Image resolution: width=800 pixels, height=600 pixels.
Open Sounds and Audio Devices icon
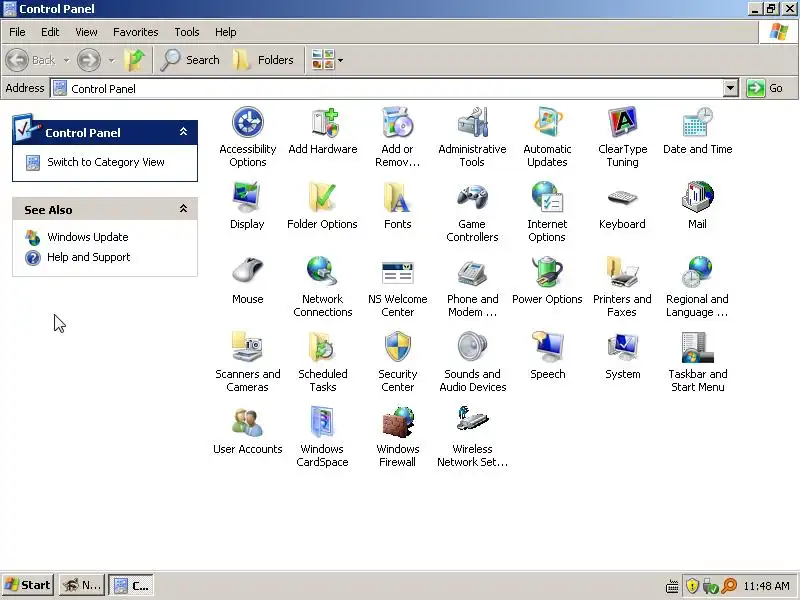[x=472, y=347]
